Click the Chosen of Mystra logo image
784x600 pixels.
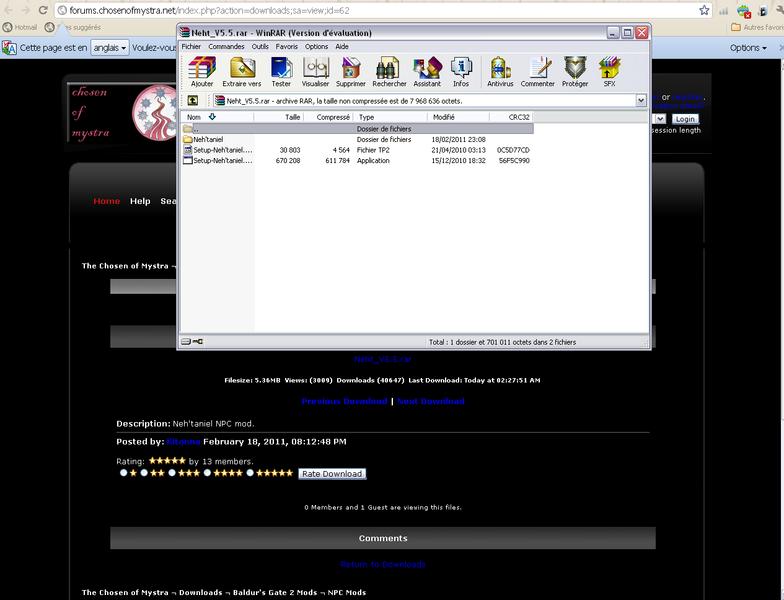[x=124, y=113]
